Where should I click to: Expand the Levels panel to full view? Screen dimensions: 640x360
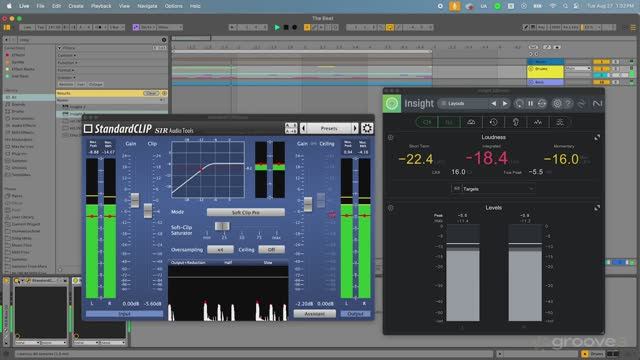coord(597,208)
